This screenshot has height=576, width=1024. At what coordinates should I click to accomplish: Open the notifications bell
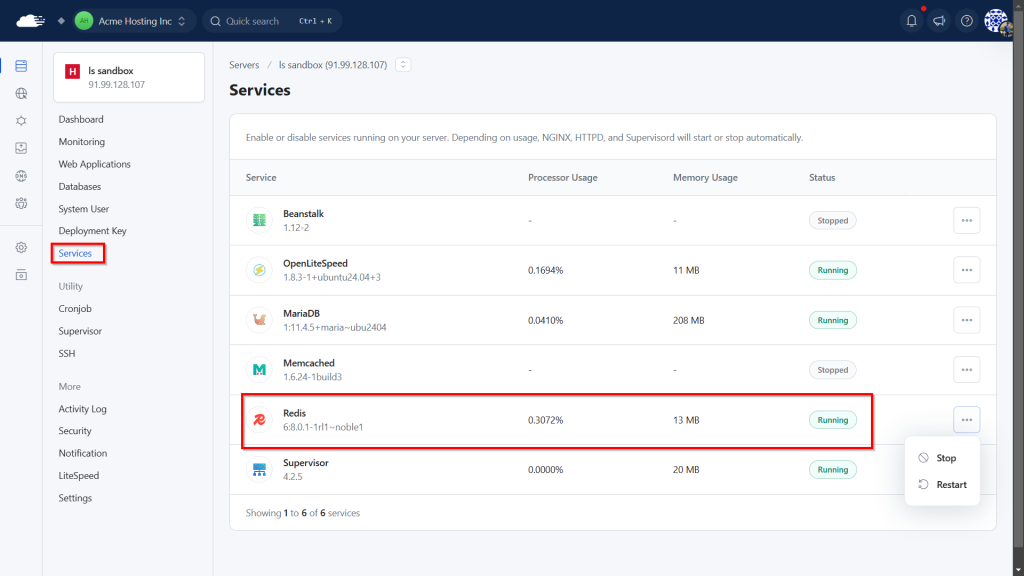pyautogui.click(x=911, y=21)
